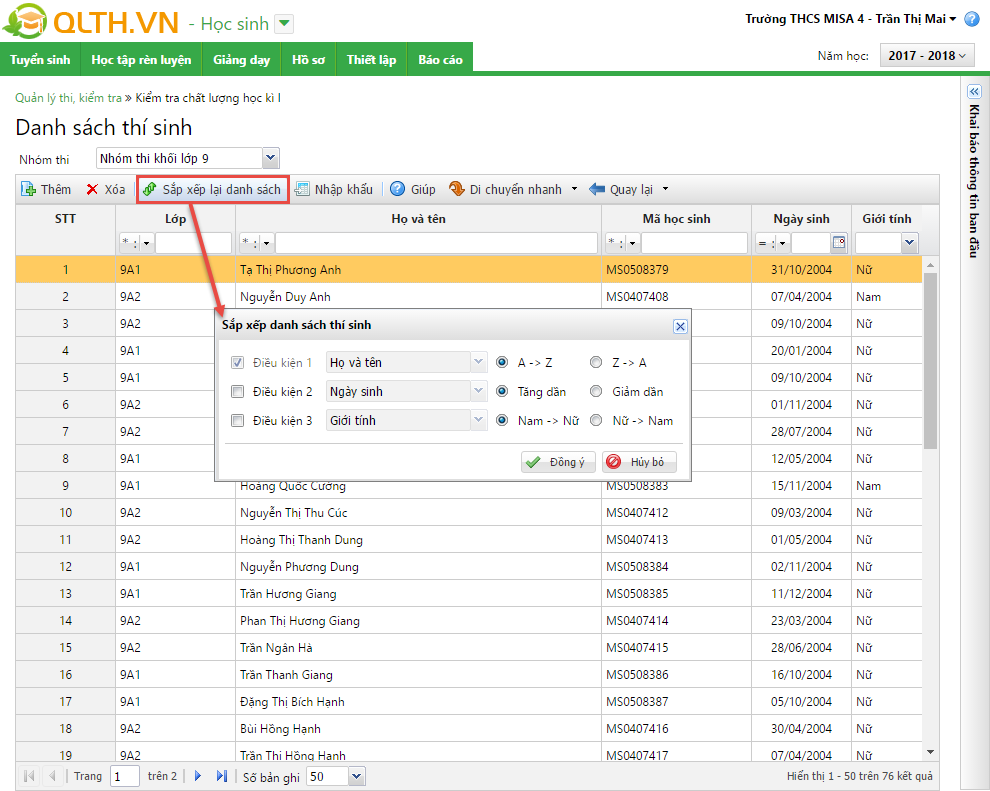The height and width of the screenshot is (791, 990).
Task: Open the Năm học 2017 - 2018 selector
Action: point(926,56)
